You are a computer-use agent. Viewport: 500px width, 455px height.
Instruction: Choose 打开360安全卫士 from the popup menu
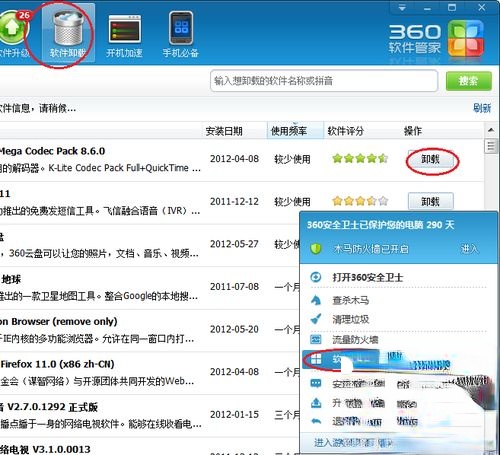[x=368, y=277]
